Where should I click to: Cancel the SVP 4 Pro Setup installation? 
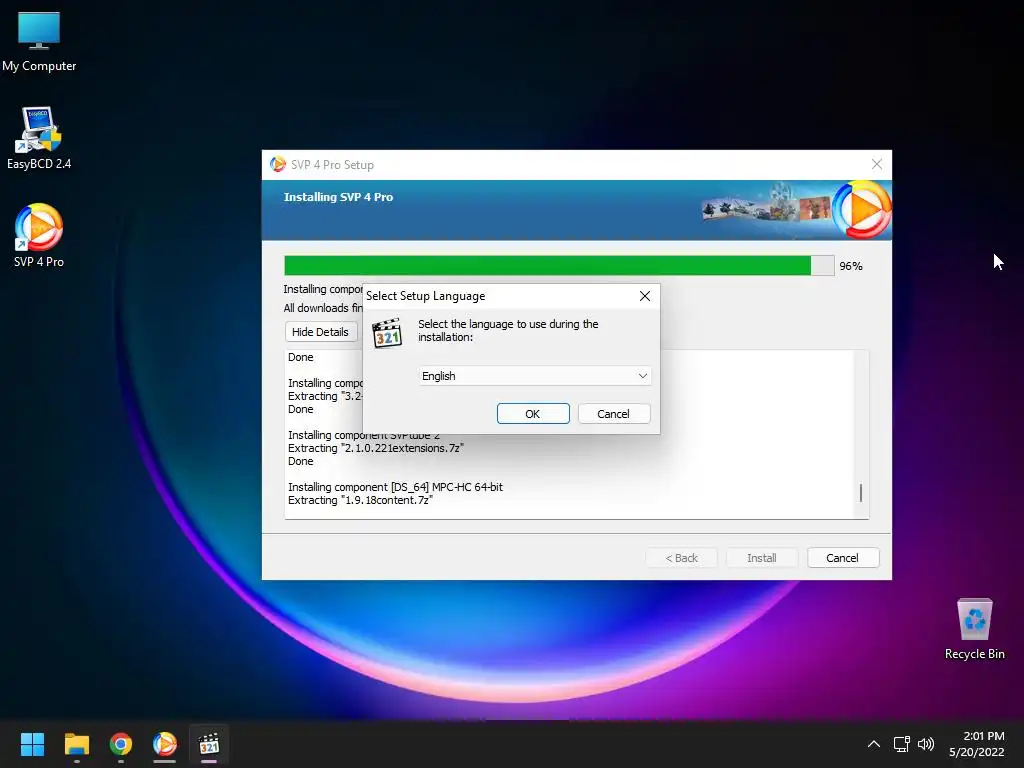pyautogui.click(x=842, y=558)
